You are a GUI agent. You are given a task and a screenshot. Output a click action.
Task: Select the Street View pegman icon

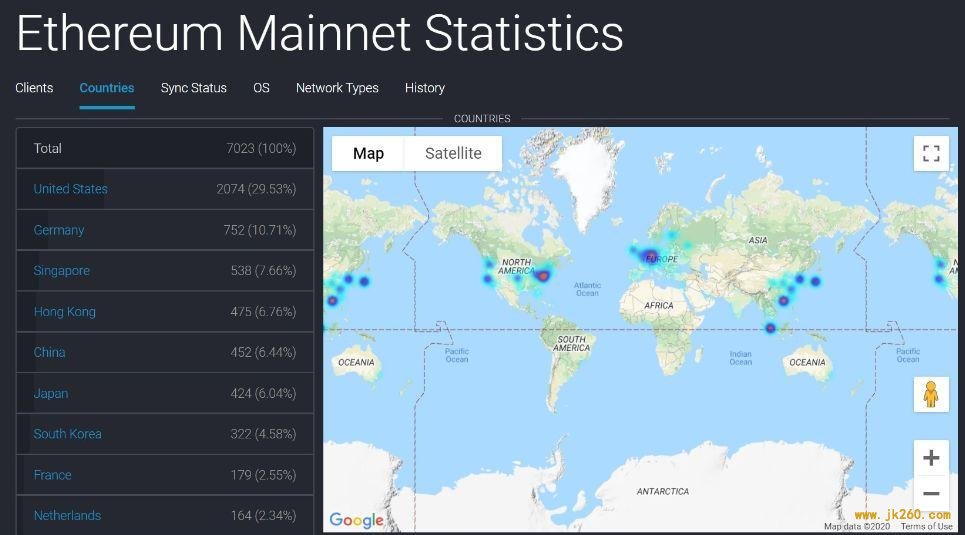pyautogui.click(x=931, y=394)
